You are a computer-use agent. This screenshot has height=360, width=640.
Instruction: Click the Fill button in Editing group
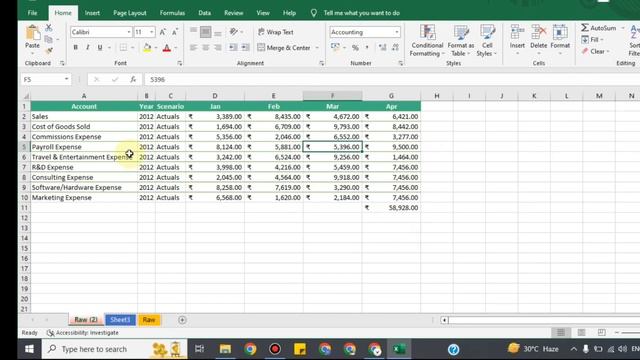click(592, 40)
